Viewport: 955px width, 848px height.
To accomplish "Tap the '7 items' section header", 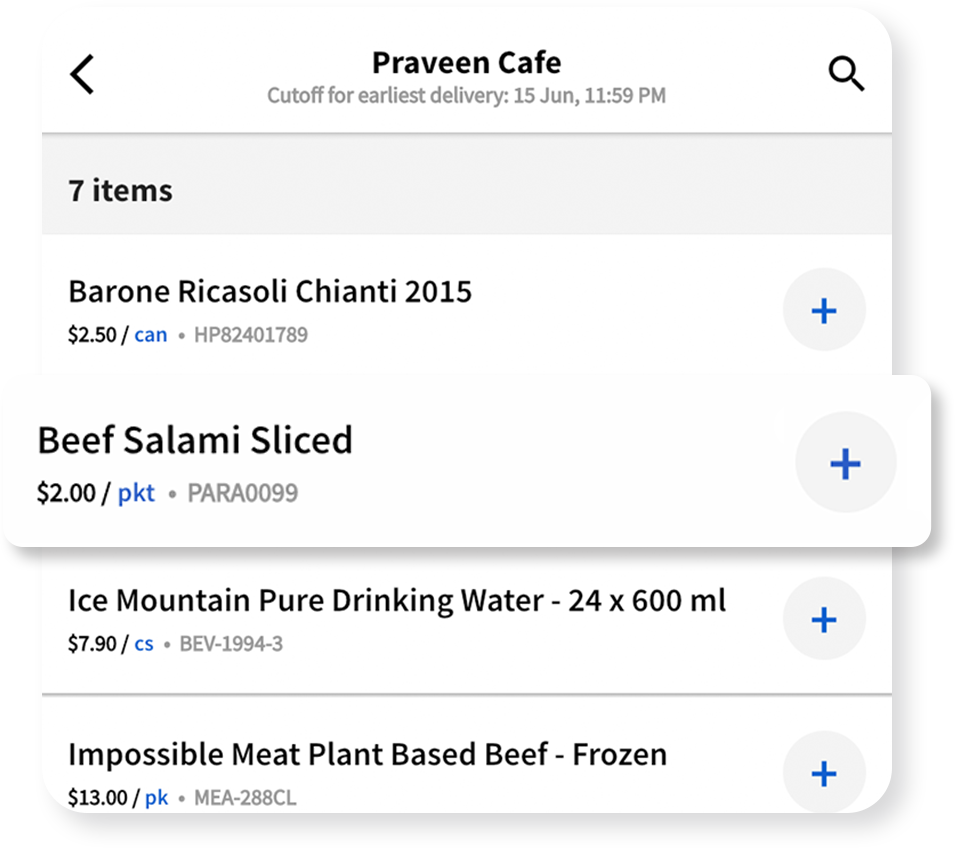I will tap(467, 190).
